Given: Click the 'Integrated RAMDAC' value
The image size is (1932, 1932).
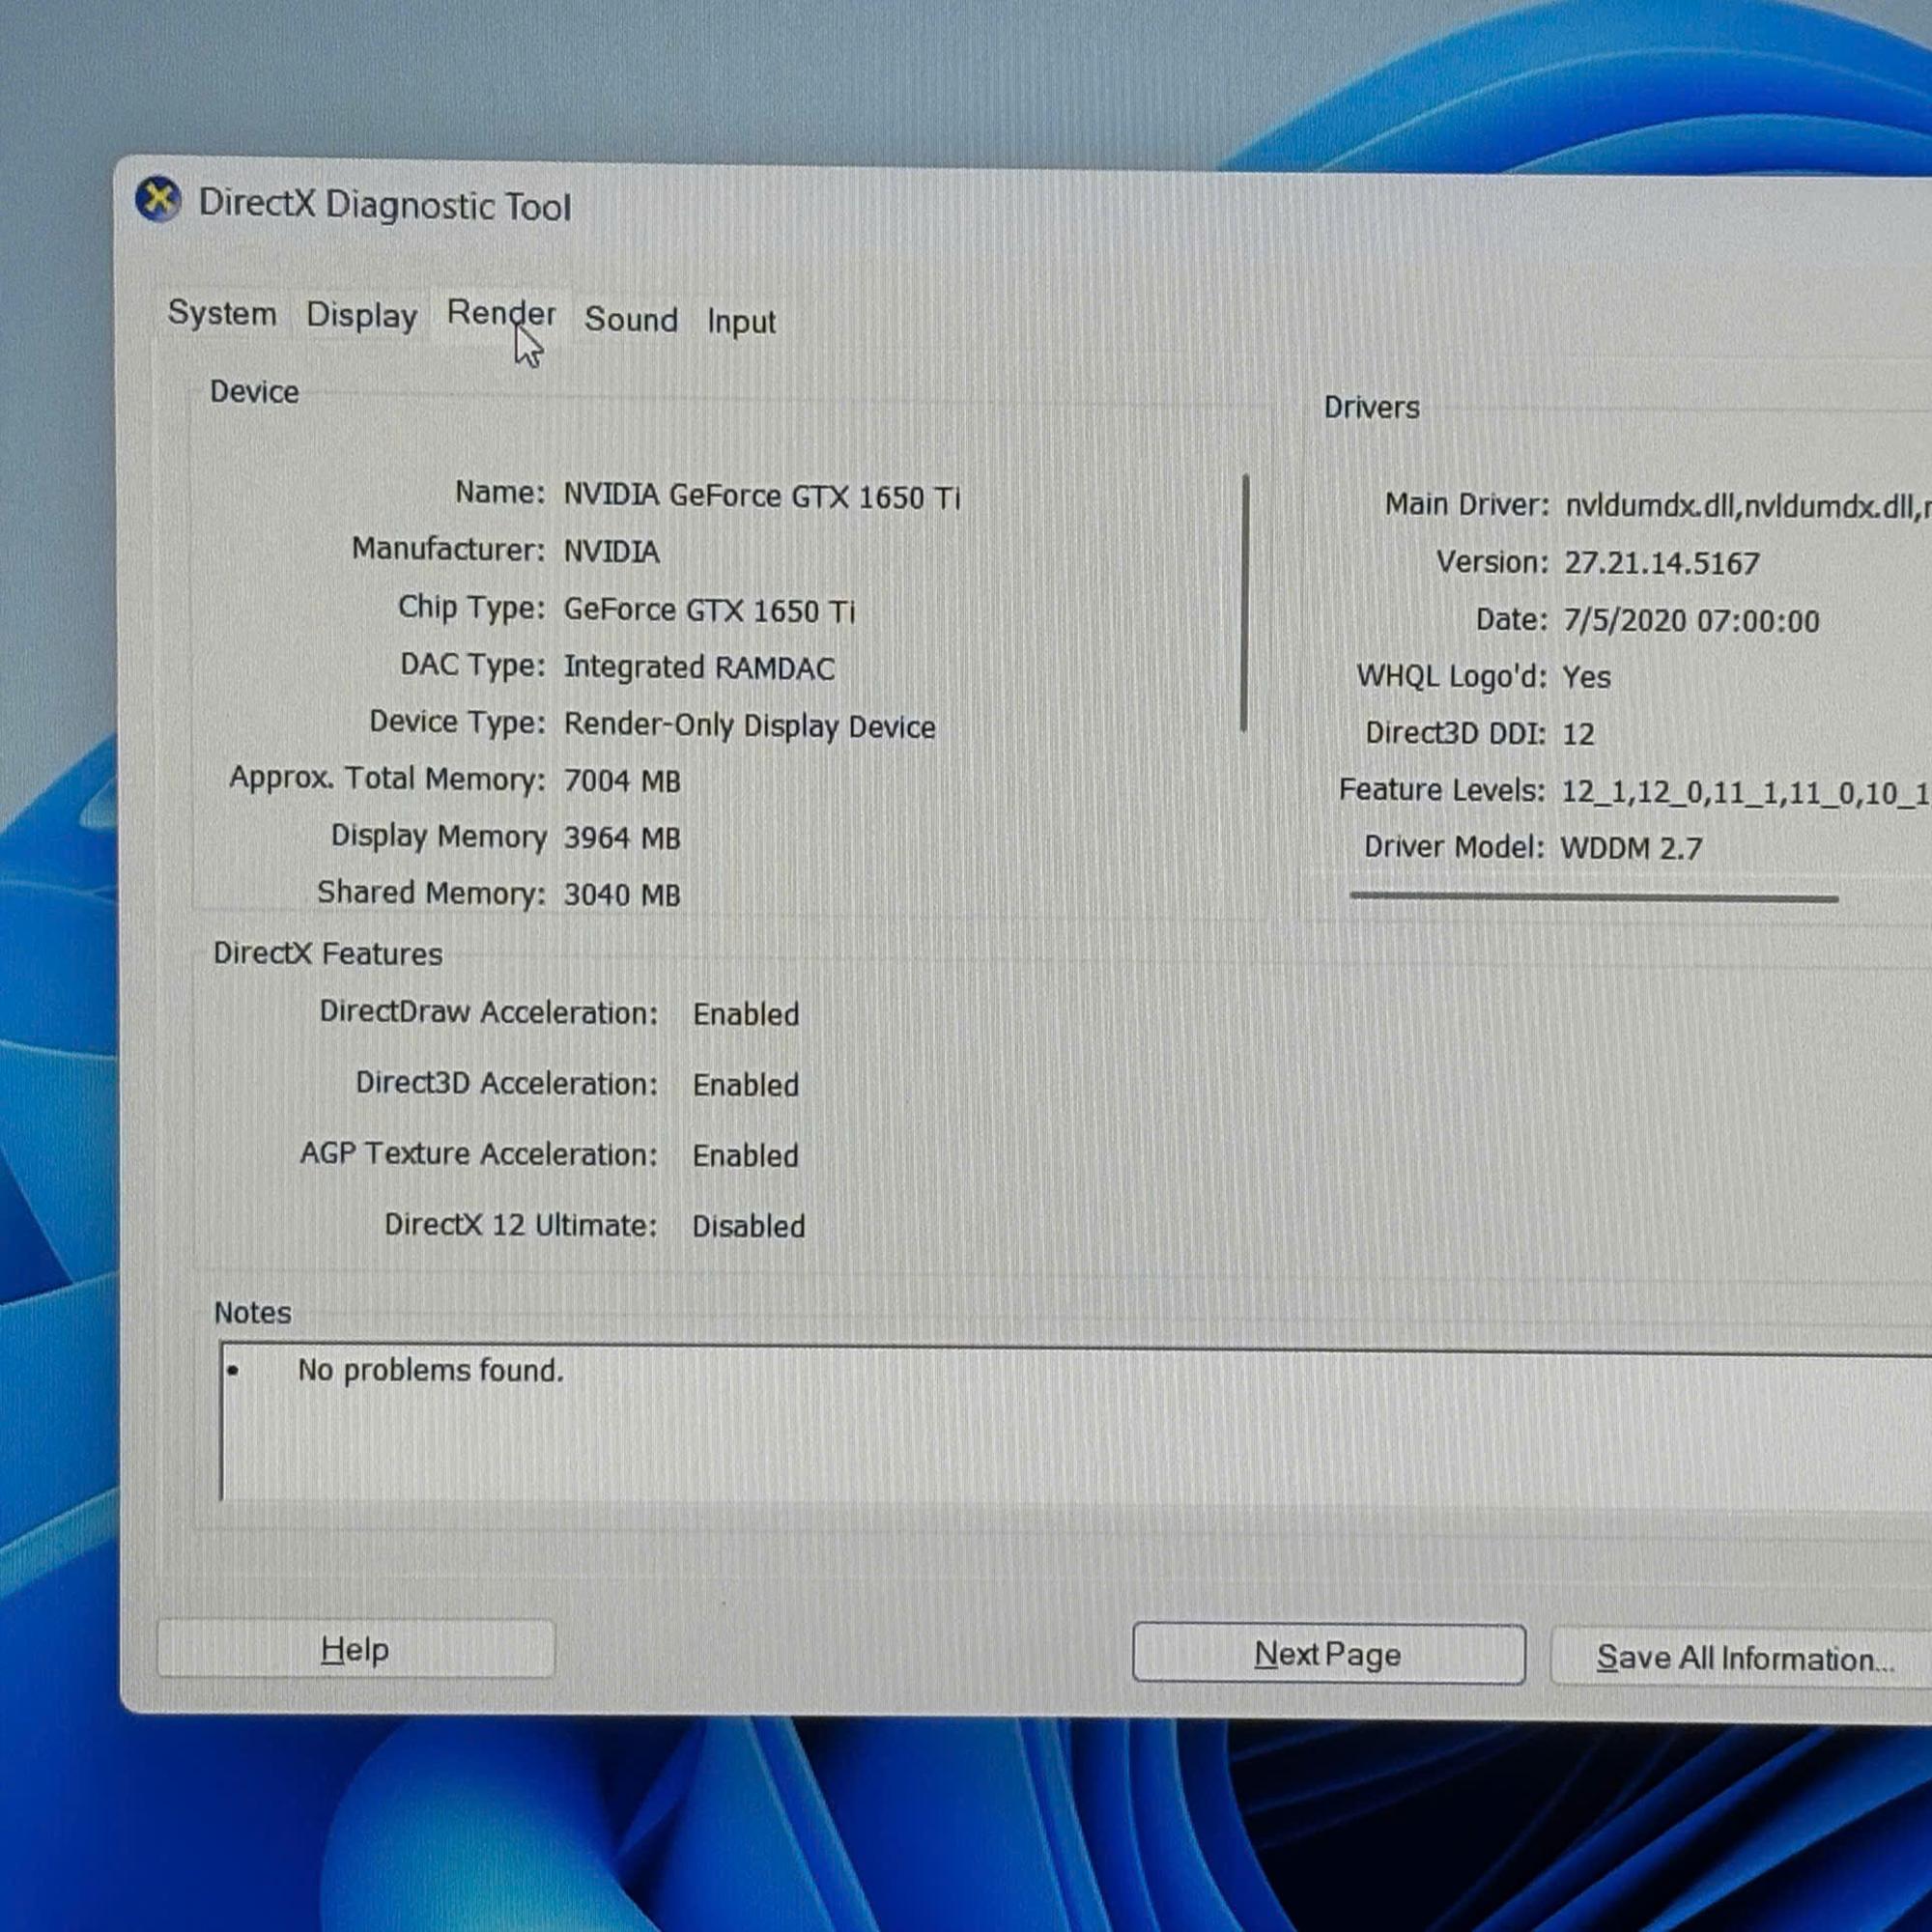Looking at the screenshot, I should click(x=699, y=667).
